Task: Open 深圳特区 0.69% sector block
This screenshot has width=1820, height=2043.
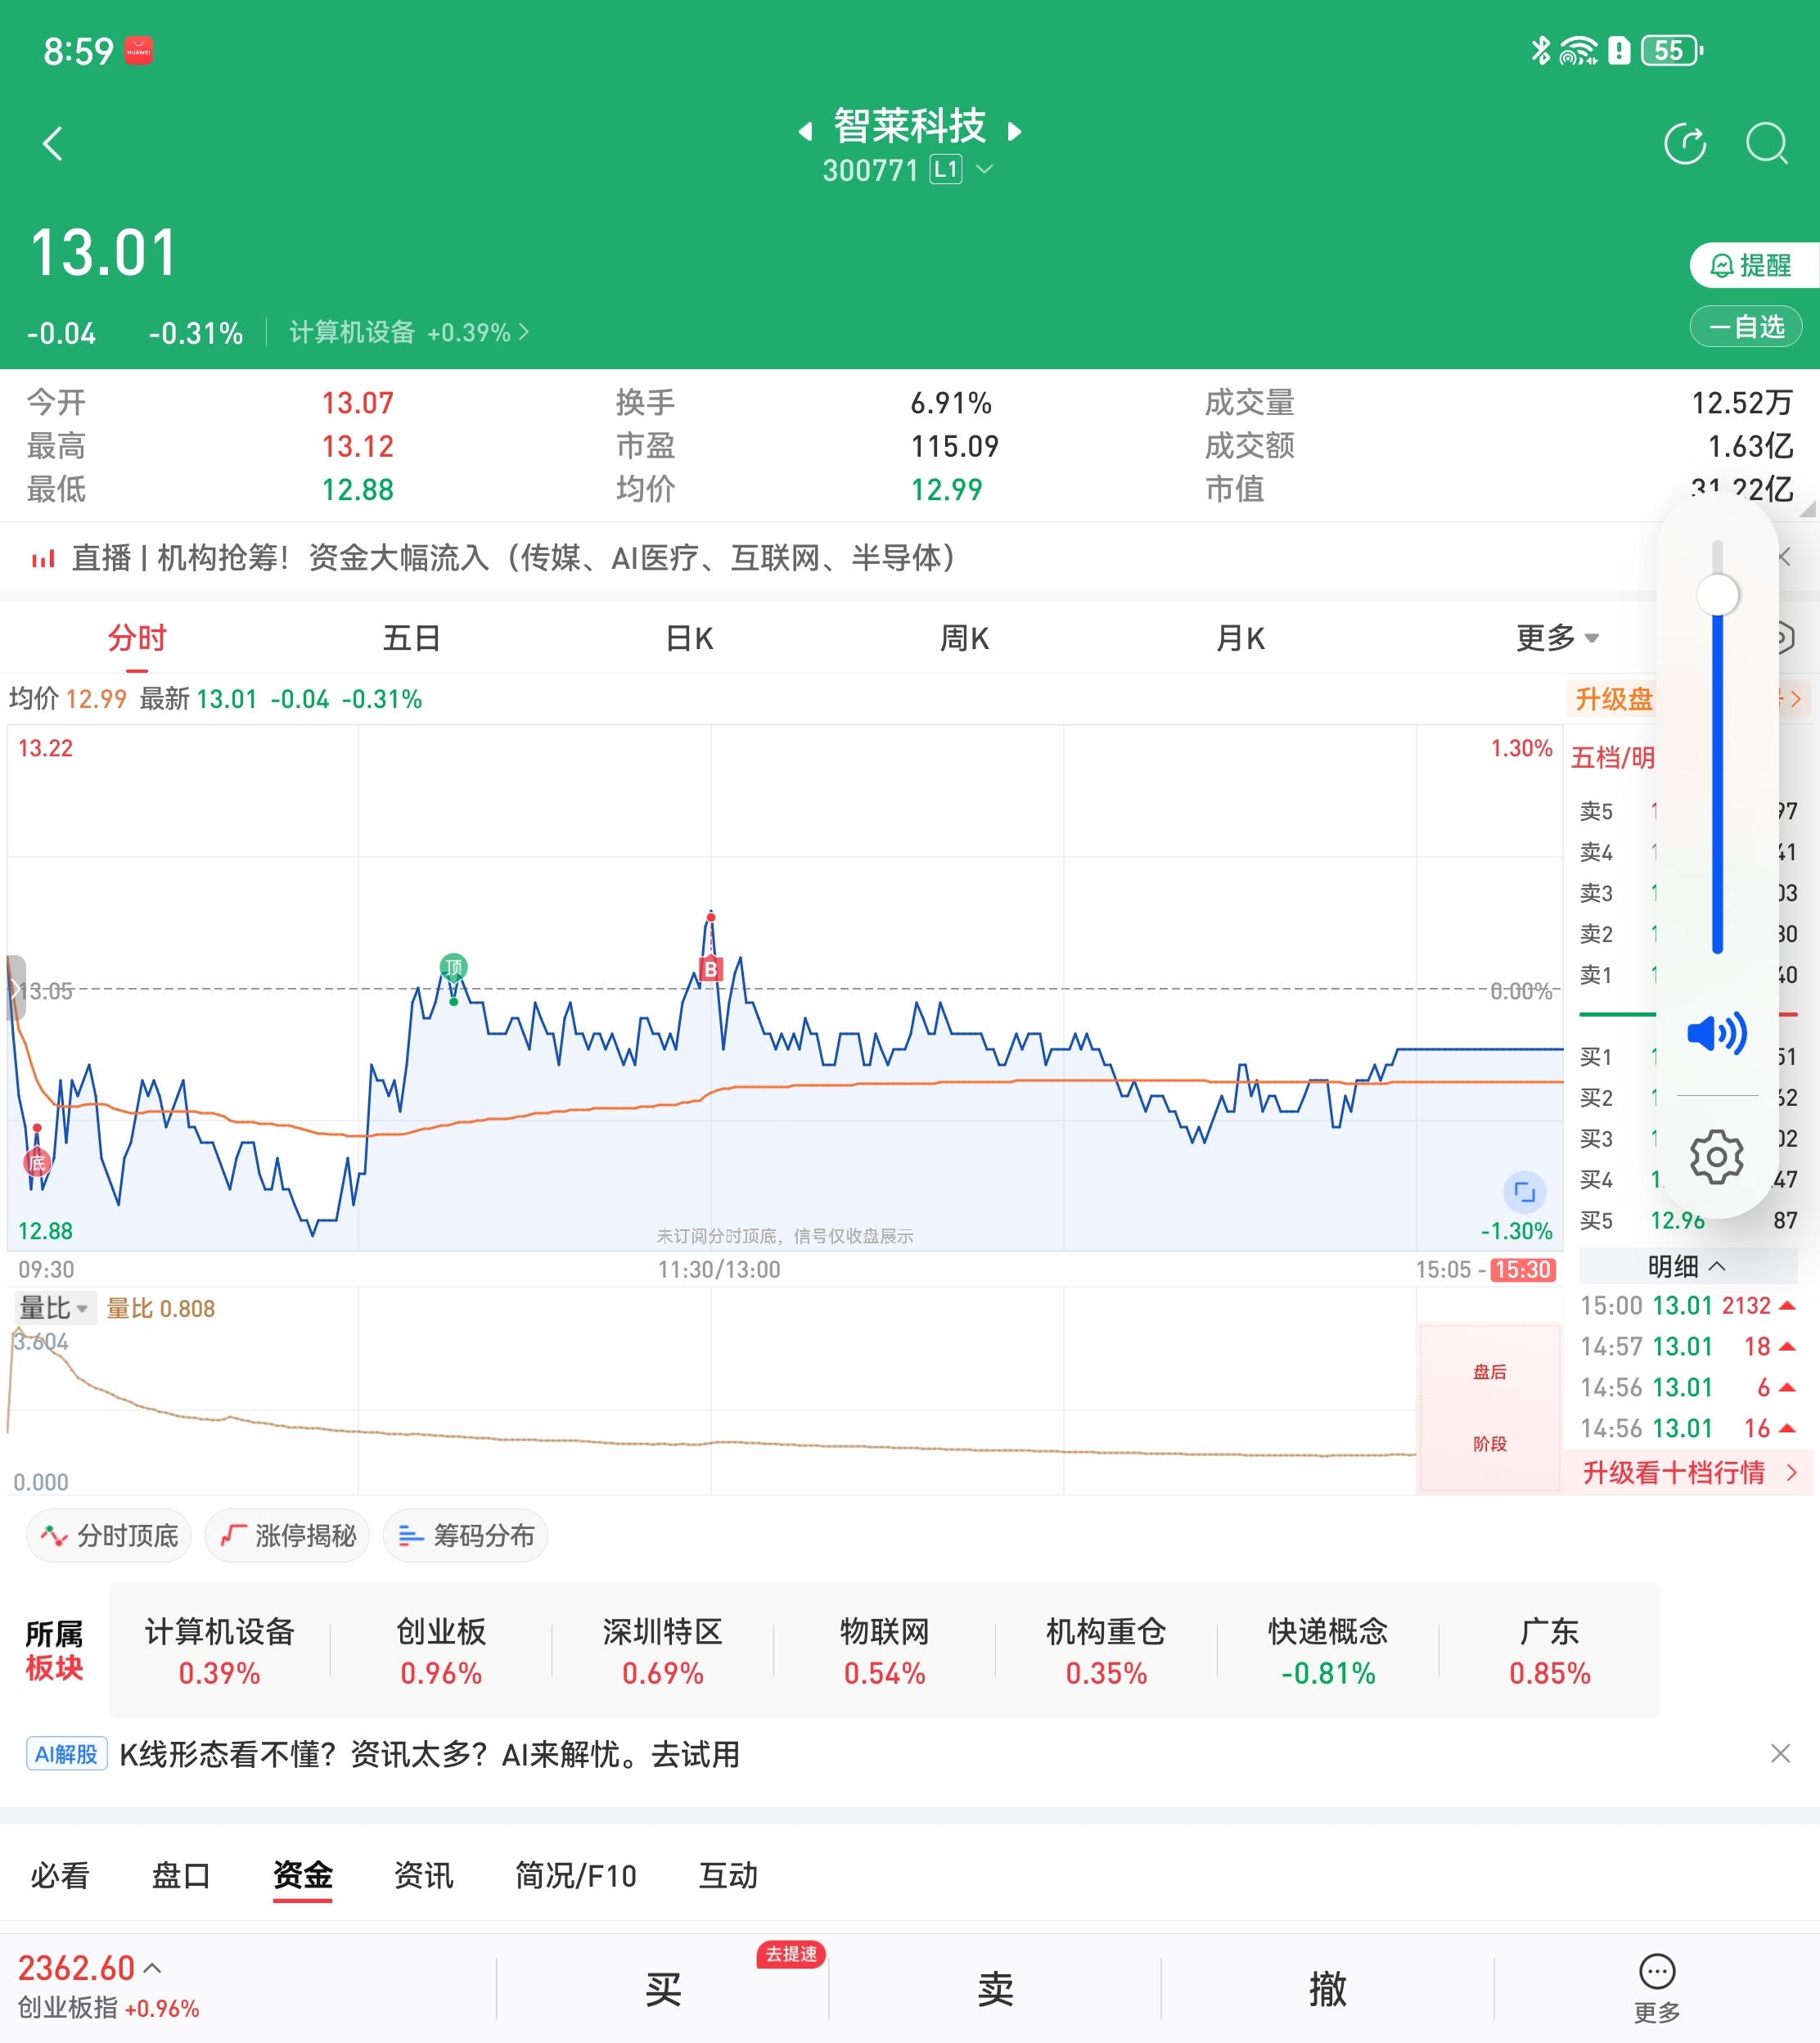Action: (x=663, y=1650)
